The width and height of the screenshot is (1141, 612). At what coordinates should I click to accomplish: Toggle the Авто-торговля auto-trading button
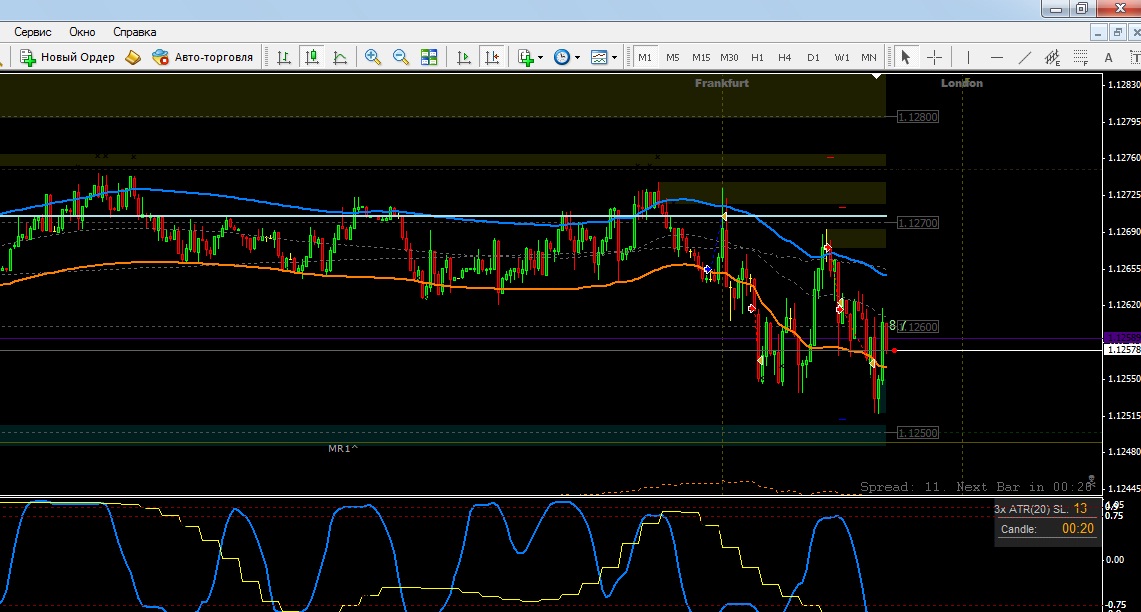click(202, 57)
